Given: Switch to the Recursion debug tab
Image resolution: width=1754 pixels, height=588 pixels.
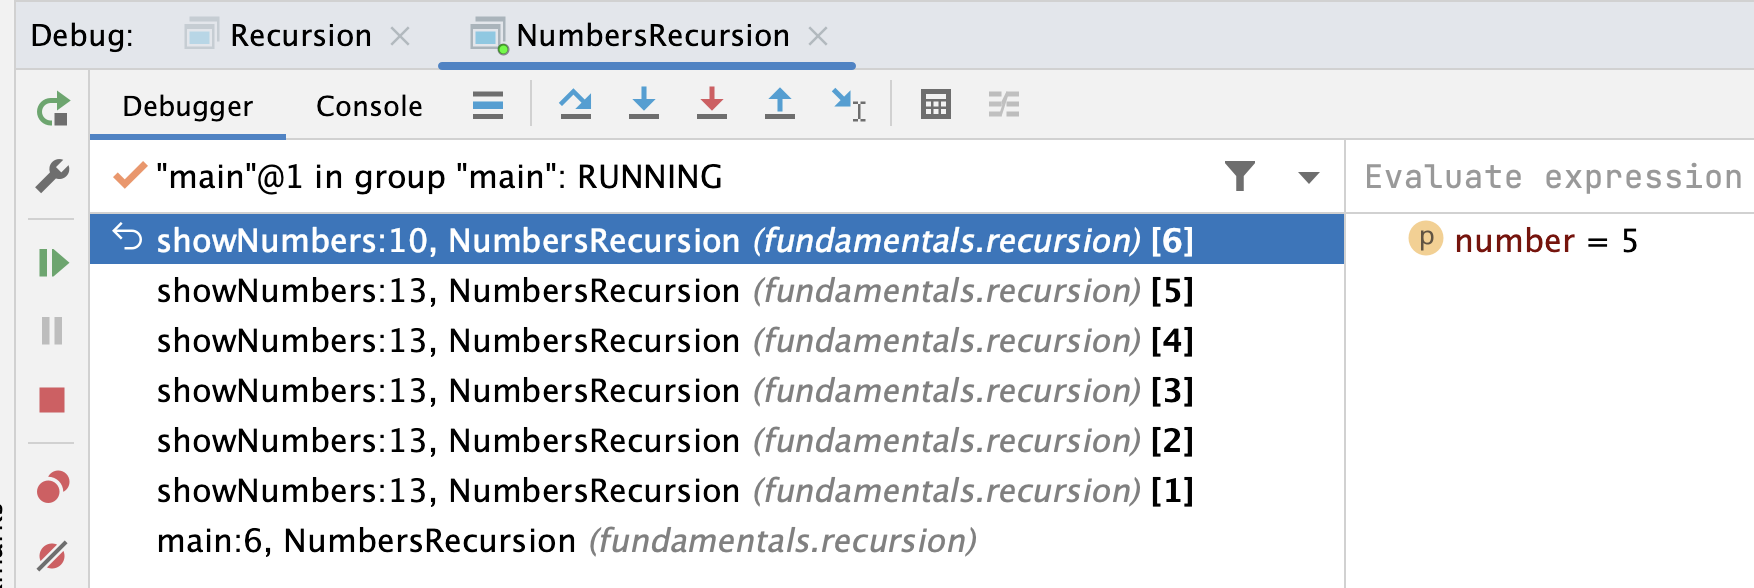Looking at the screenshot, I should click(300, 35).
